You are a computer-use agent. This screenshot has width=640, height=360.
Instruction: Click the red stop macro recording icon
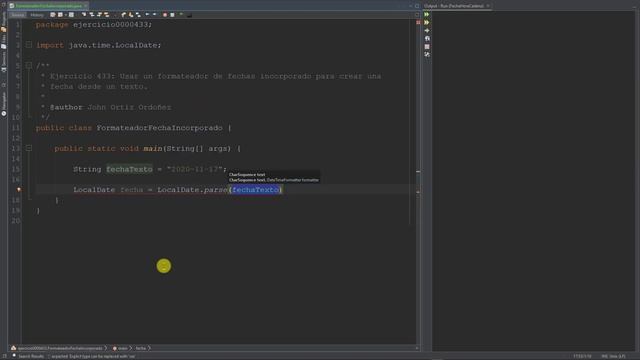[x=165, y=15]
